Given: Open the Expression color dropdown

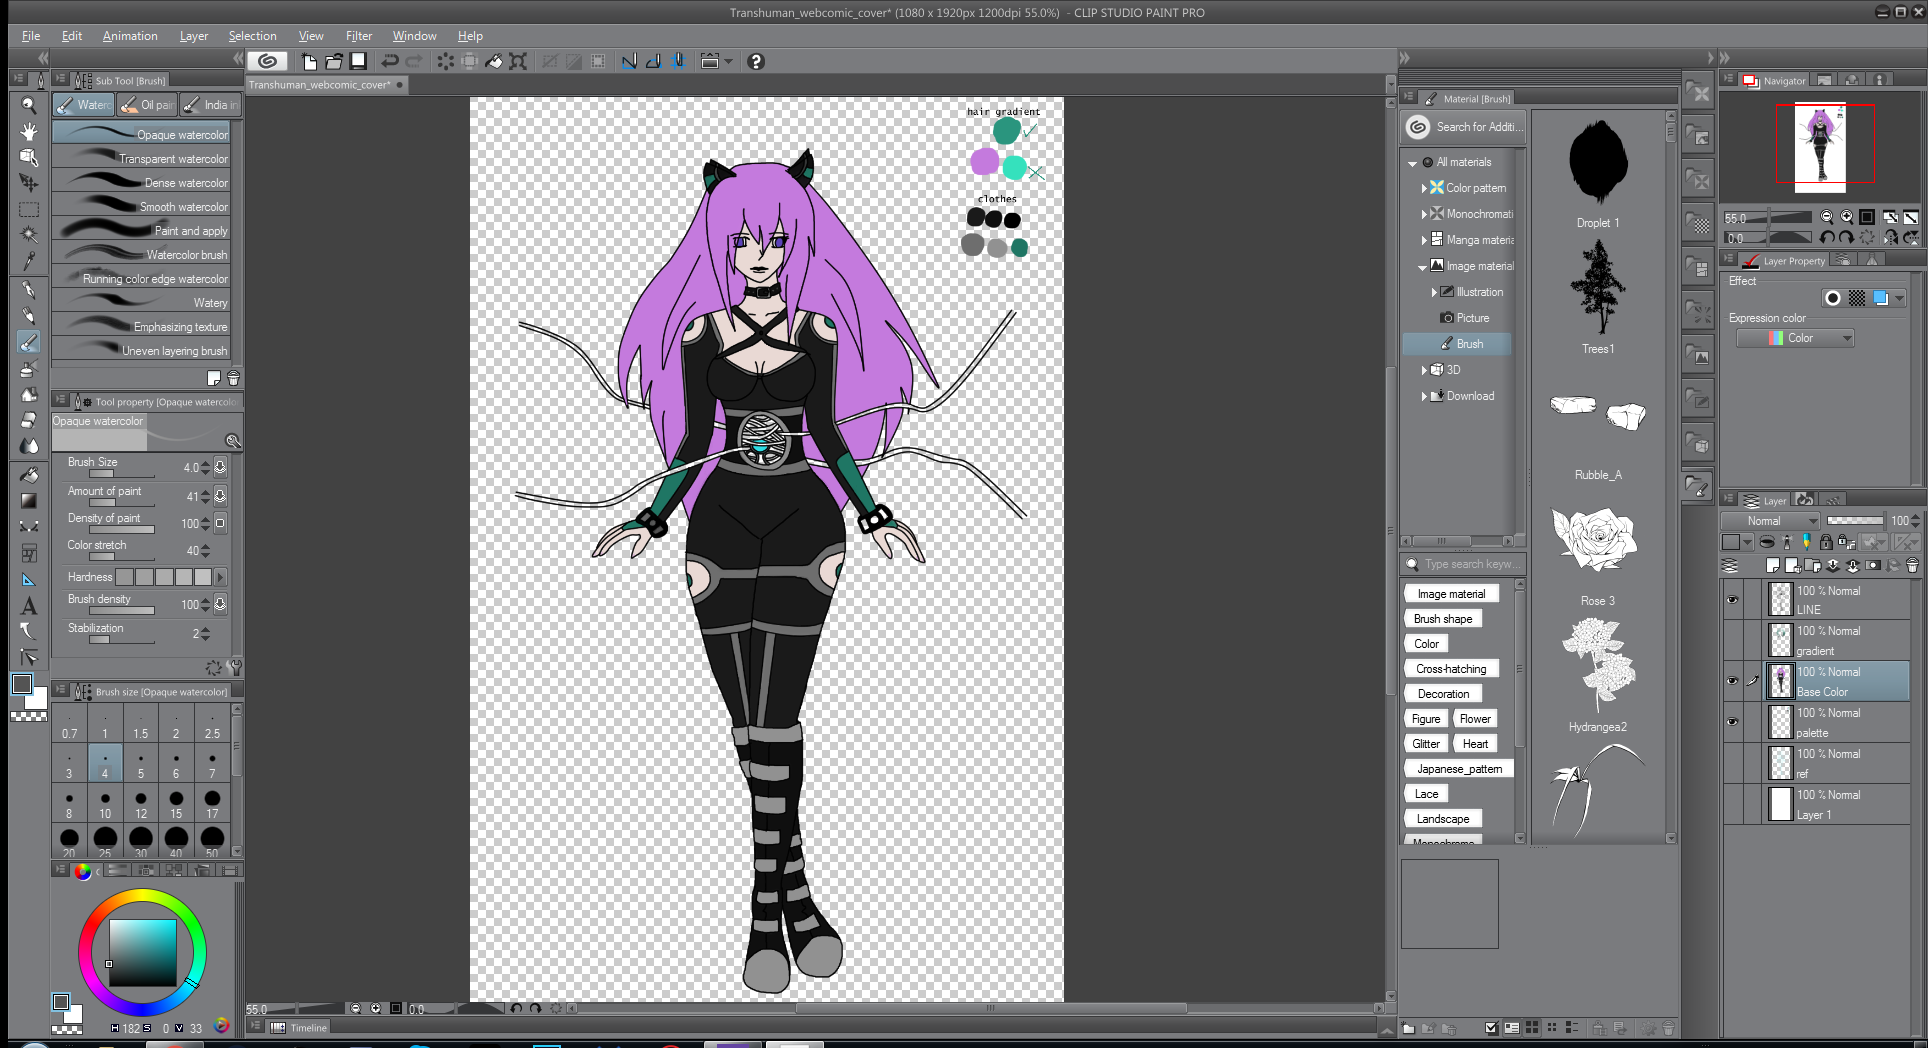Looking at the screenshot, I should 1796,338.
